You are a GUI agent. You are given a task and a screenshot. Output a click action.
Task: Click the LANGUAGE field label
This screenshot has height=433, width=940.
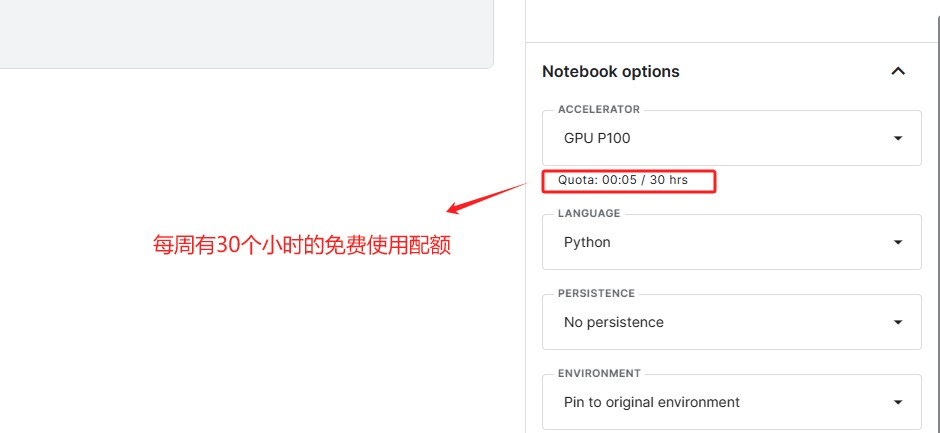click(589, 213)
